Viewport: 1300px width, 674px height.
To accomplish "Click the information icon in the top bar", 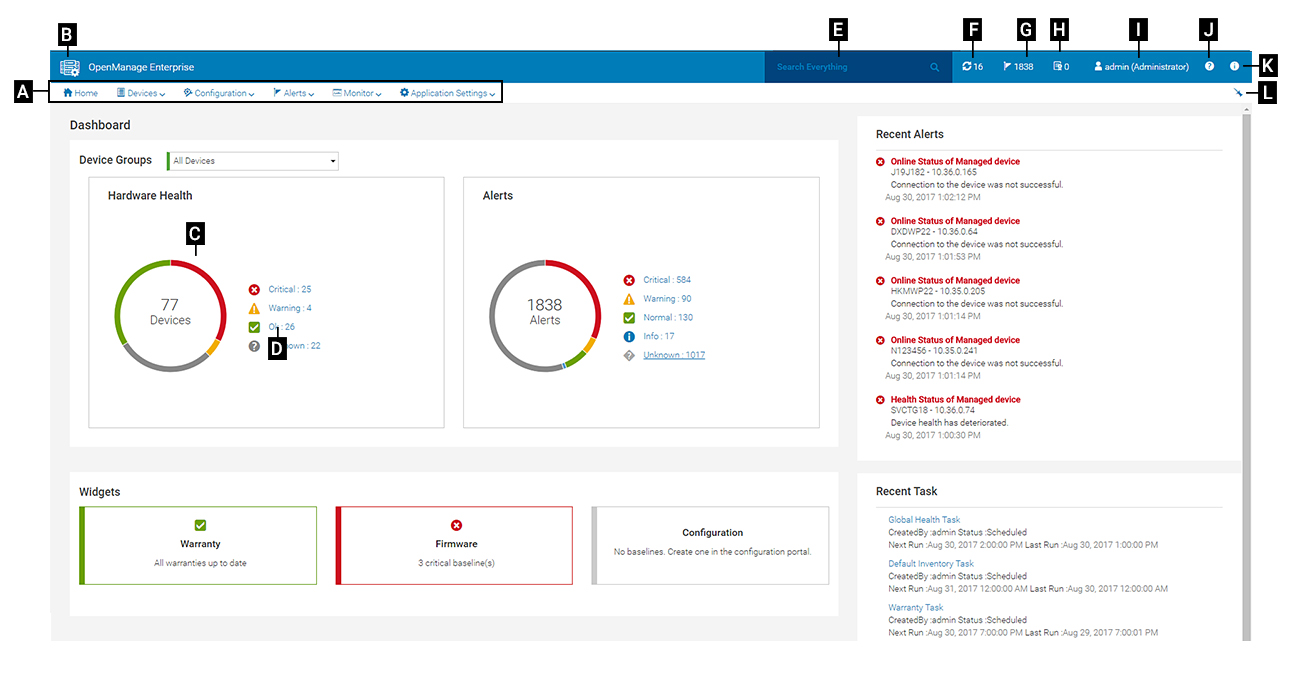I will pos(1234,66).
